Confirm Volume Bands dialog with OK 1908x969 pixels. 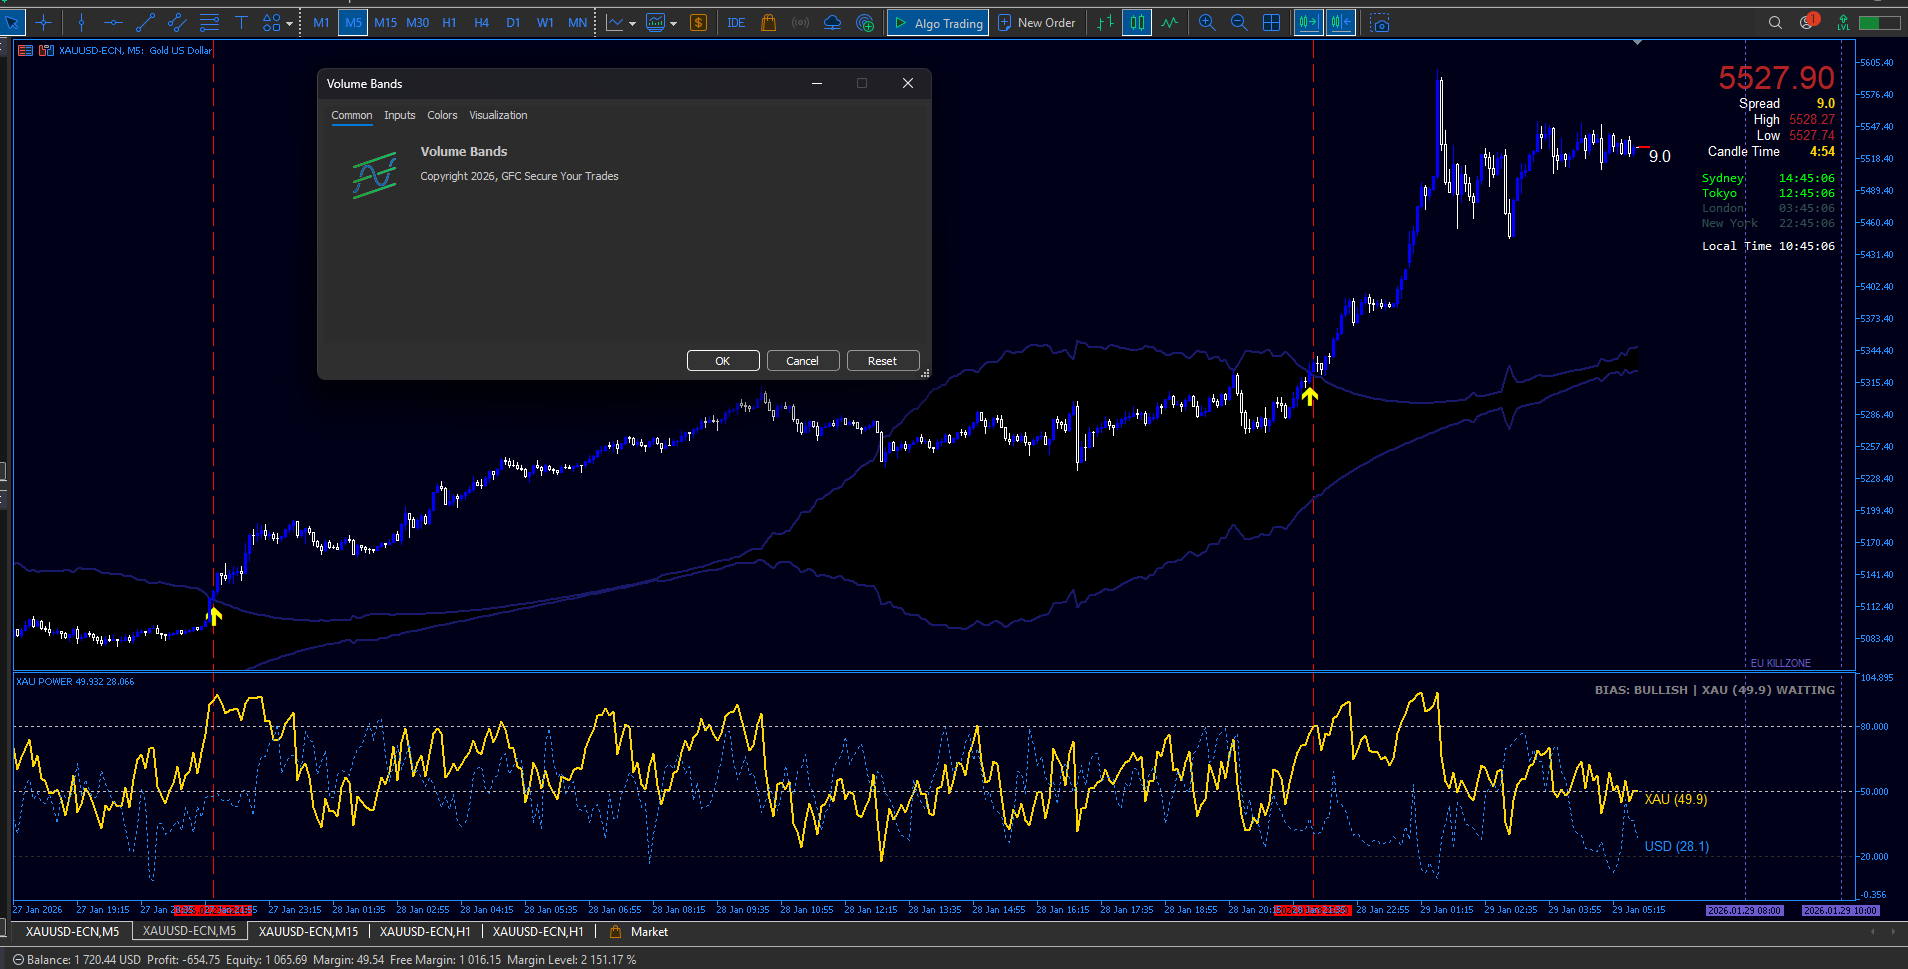pos(723,361)
